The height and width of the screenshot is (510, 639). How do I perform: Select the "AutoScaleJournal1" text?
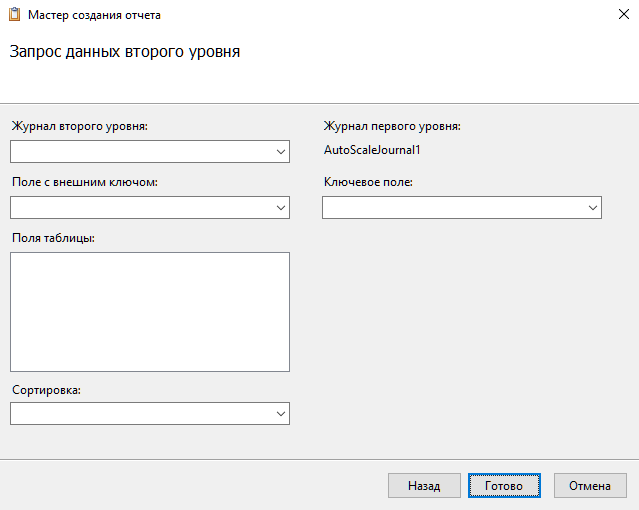373,150
